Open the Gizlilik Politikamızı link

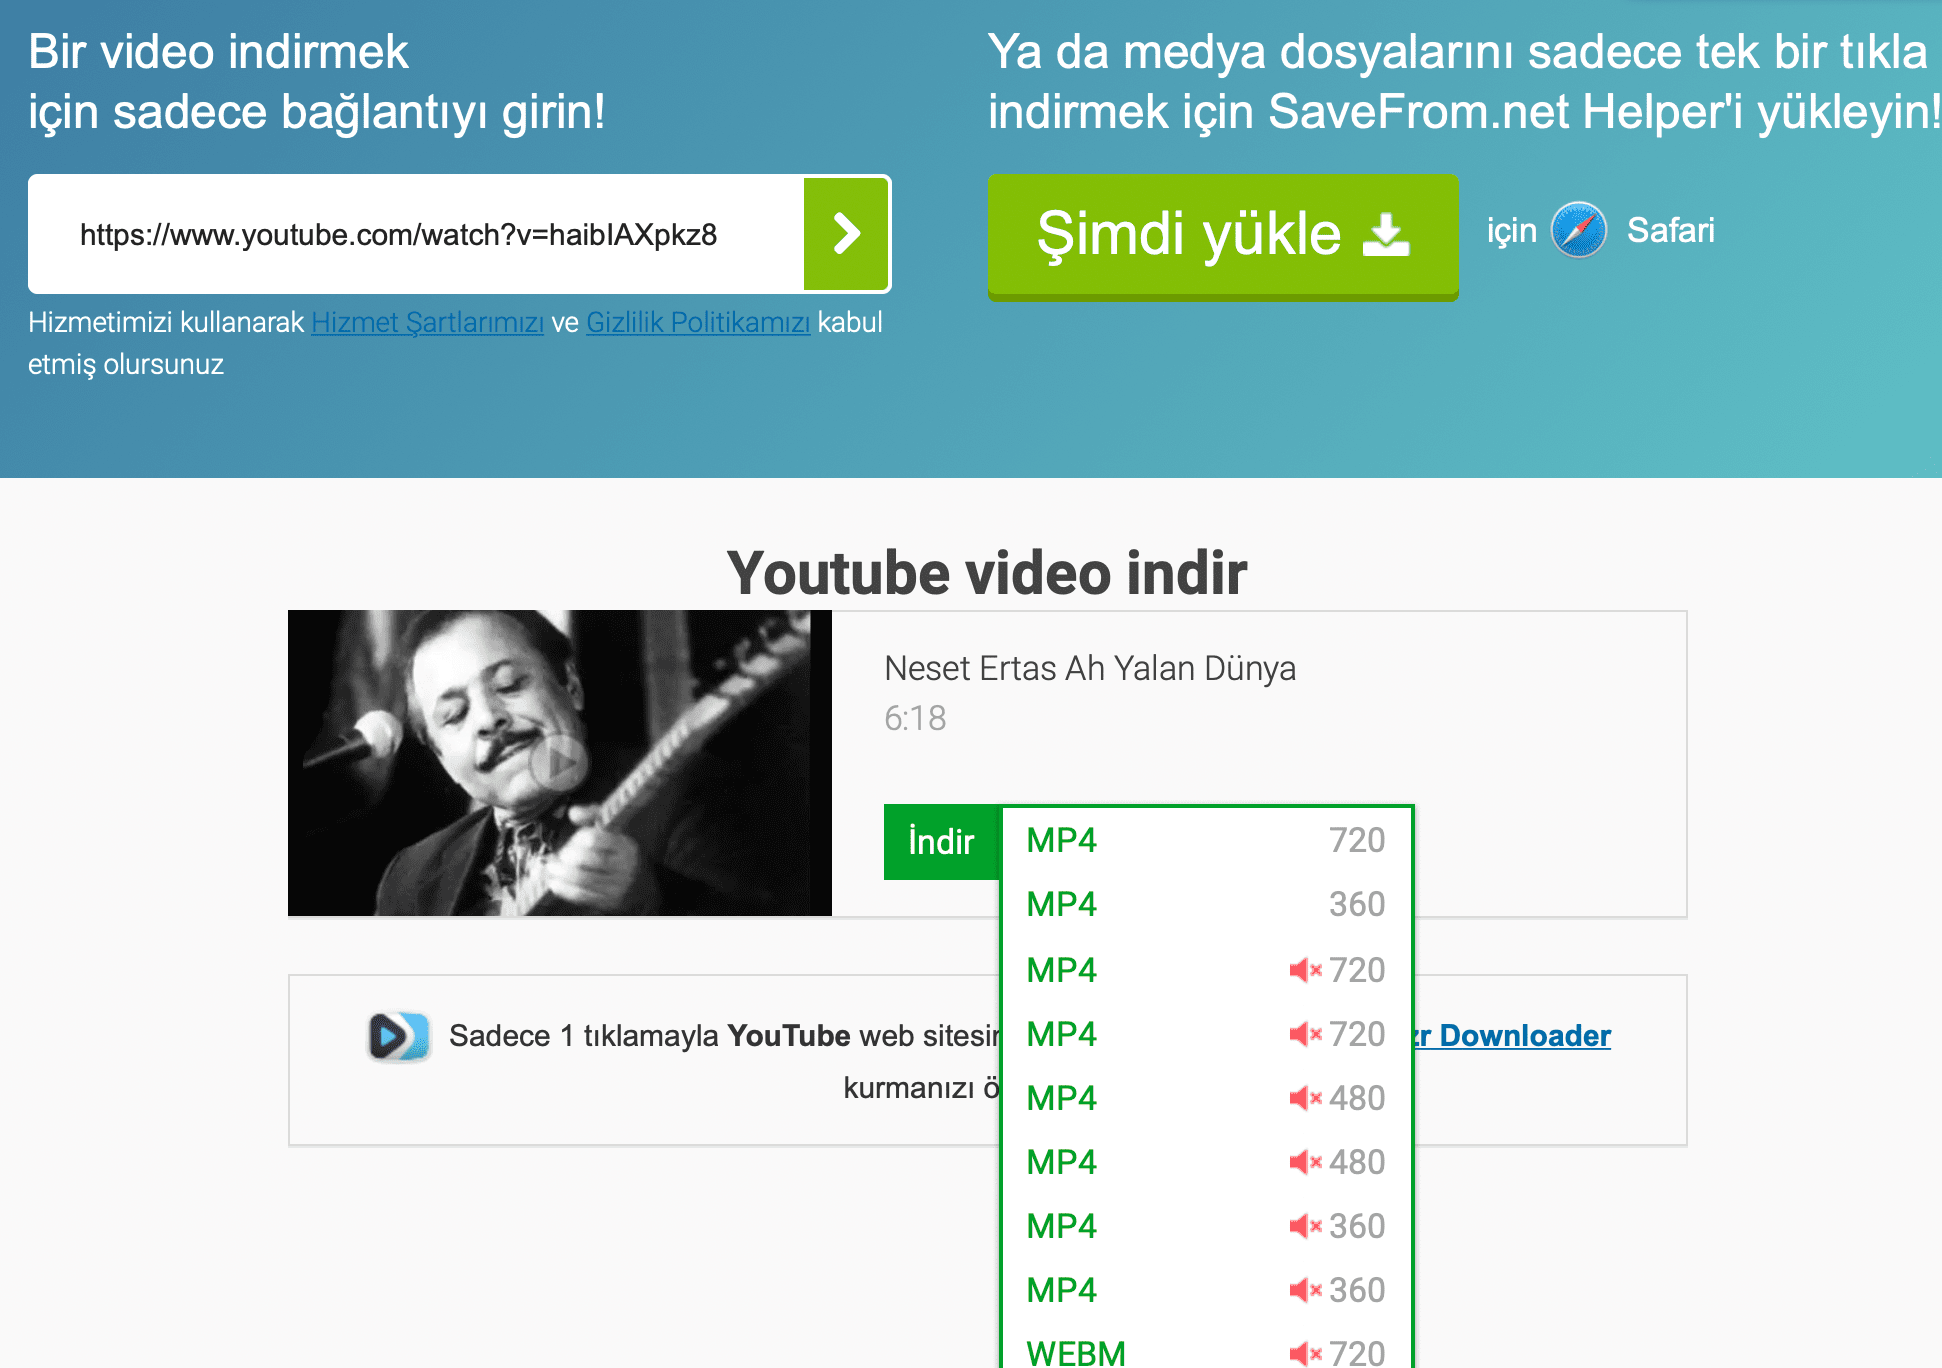coord(698,322)
